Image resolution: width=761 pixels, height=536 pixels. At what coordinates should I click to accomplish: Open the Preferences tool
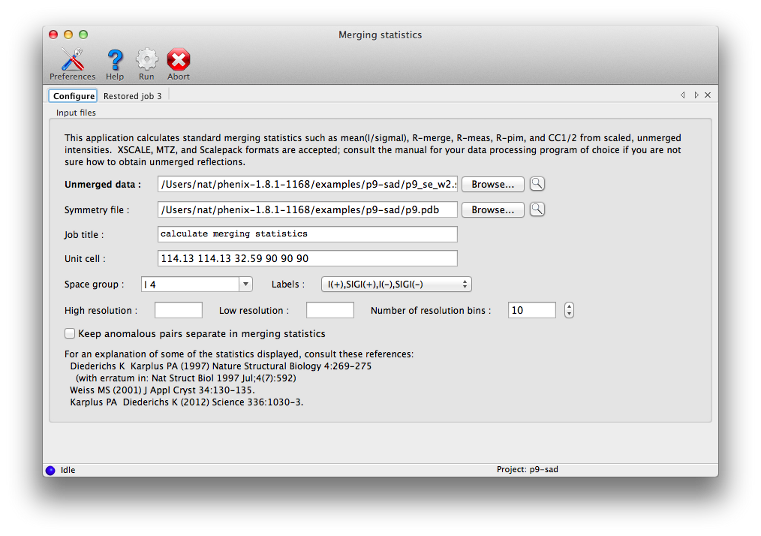72,62
